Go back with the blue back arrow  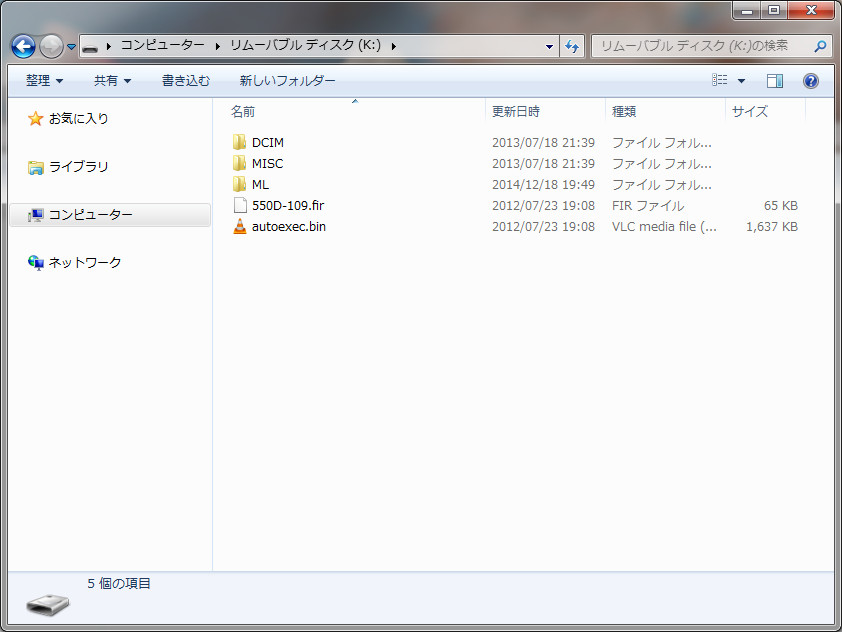point(23,47)
